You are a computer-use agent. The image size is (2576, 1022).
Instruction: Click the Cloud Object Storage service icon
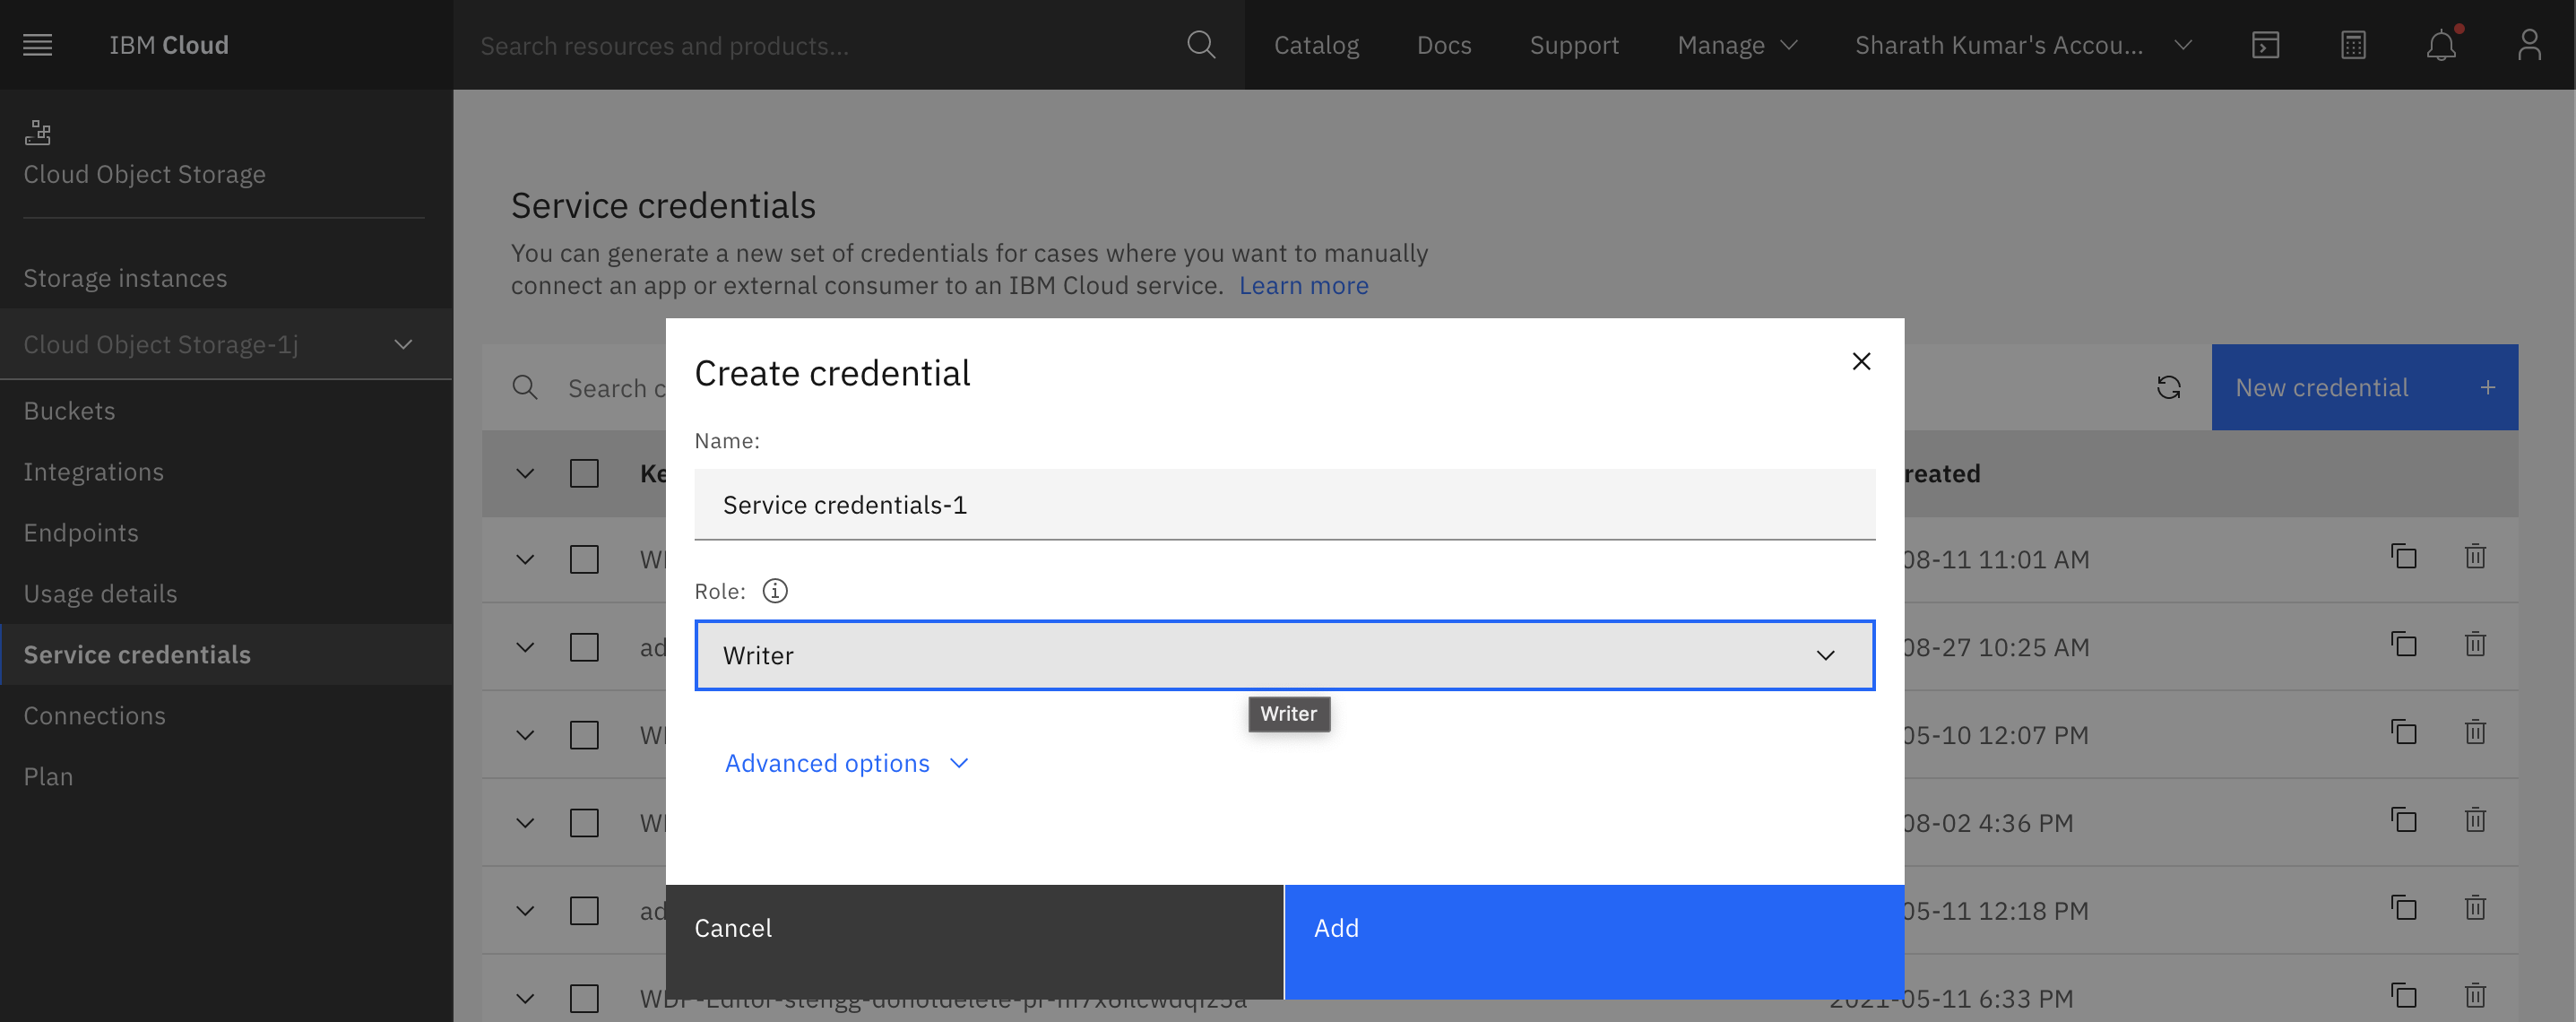coord(38,132)
